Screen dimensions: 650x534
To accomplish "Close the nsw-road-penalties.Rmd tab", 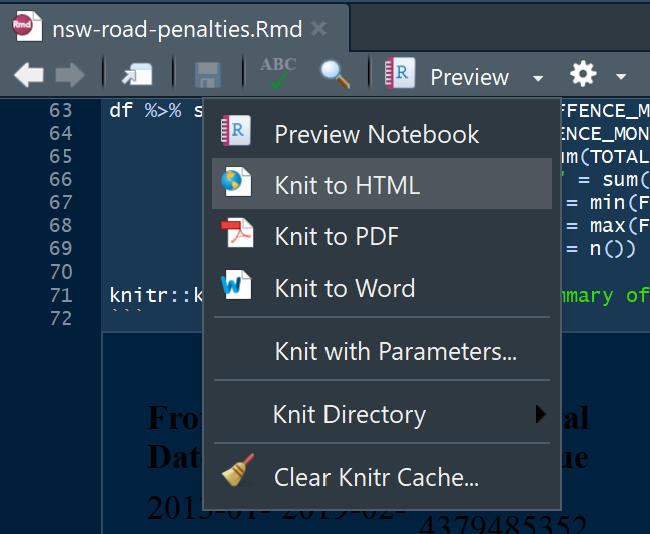I will [x=319, y=28].
